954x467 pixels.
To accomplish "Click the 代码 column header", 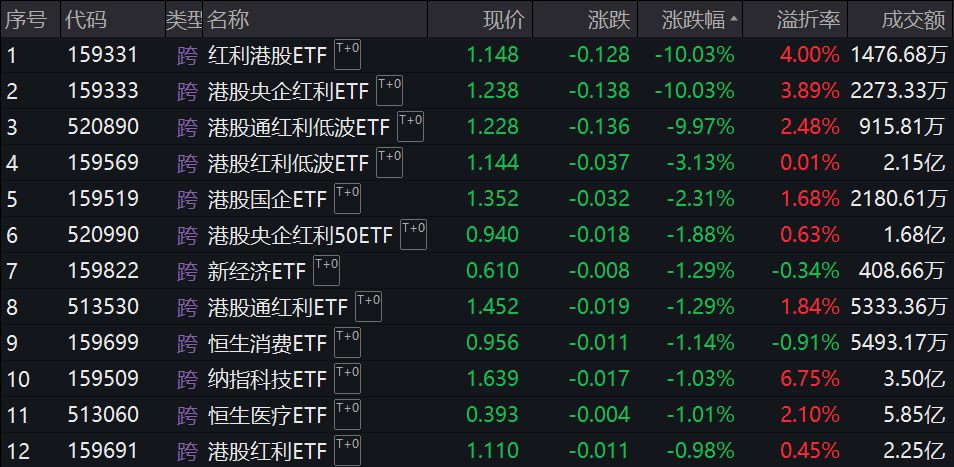I will coord(86,19).
